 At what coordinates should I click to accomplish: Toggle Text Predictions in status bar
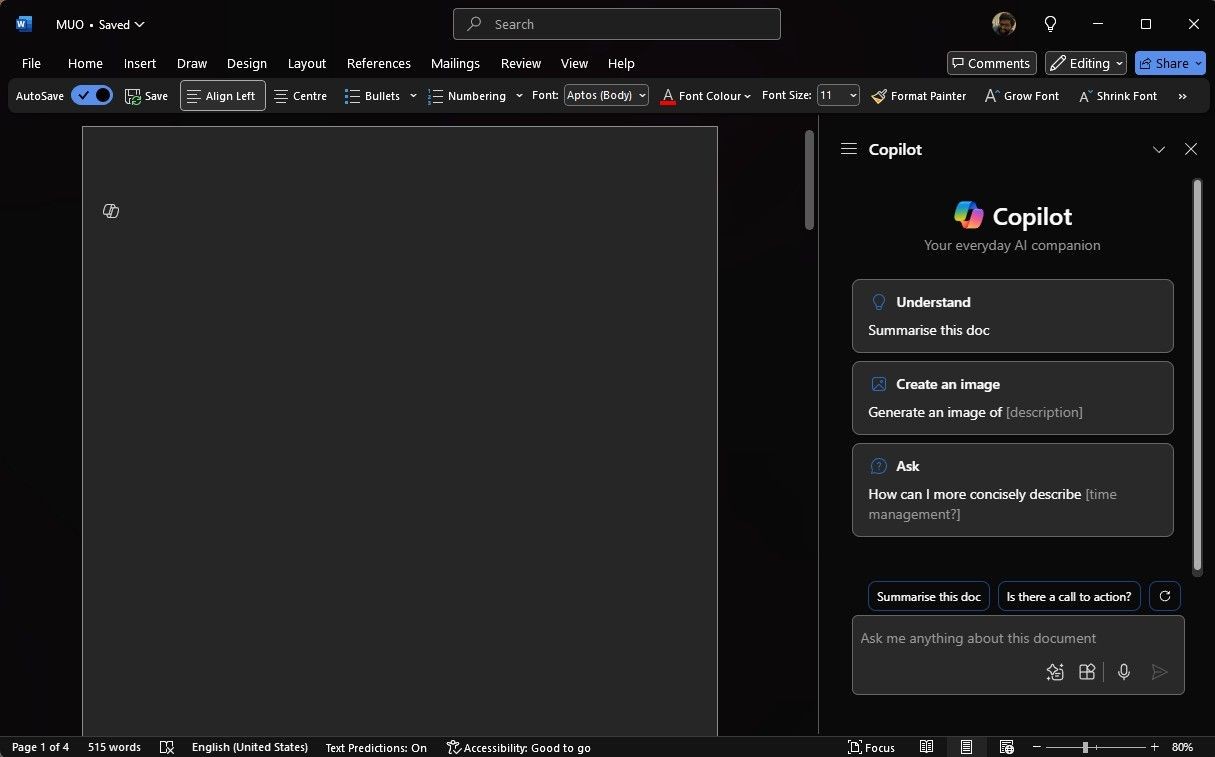coord(376,747)
